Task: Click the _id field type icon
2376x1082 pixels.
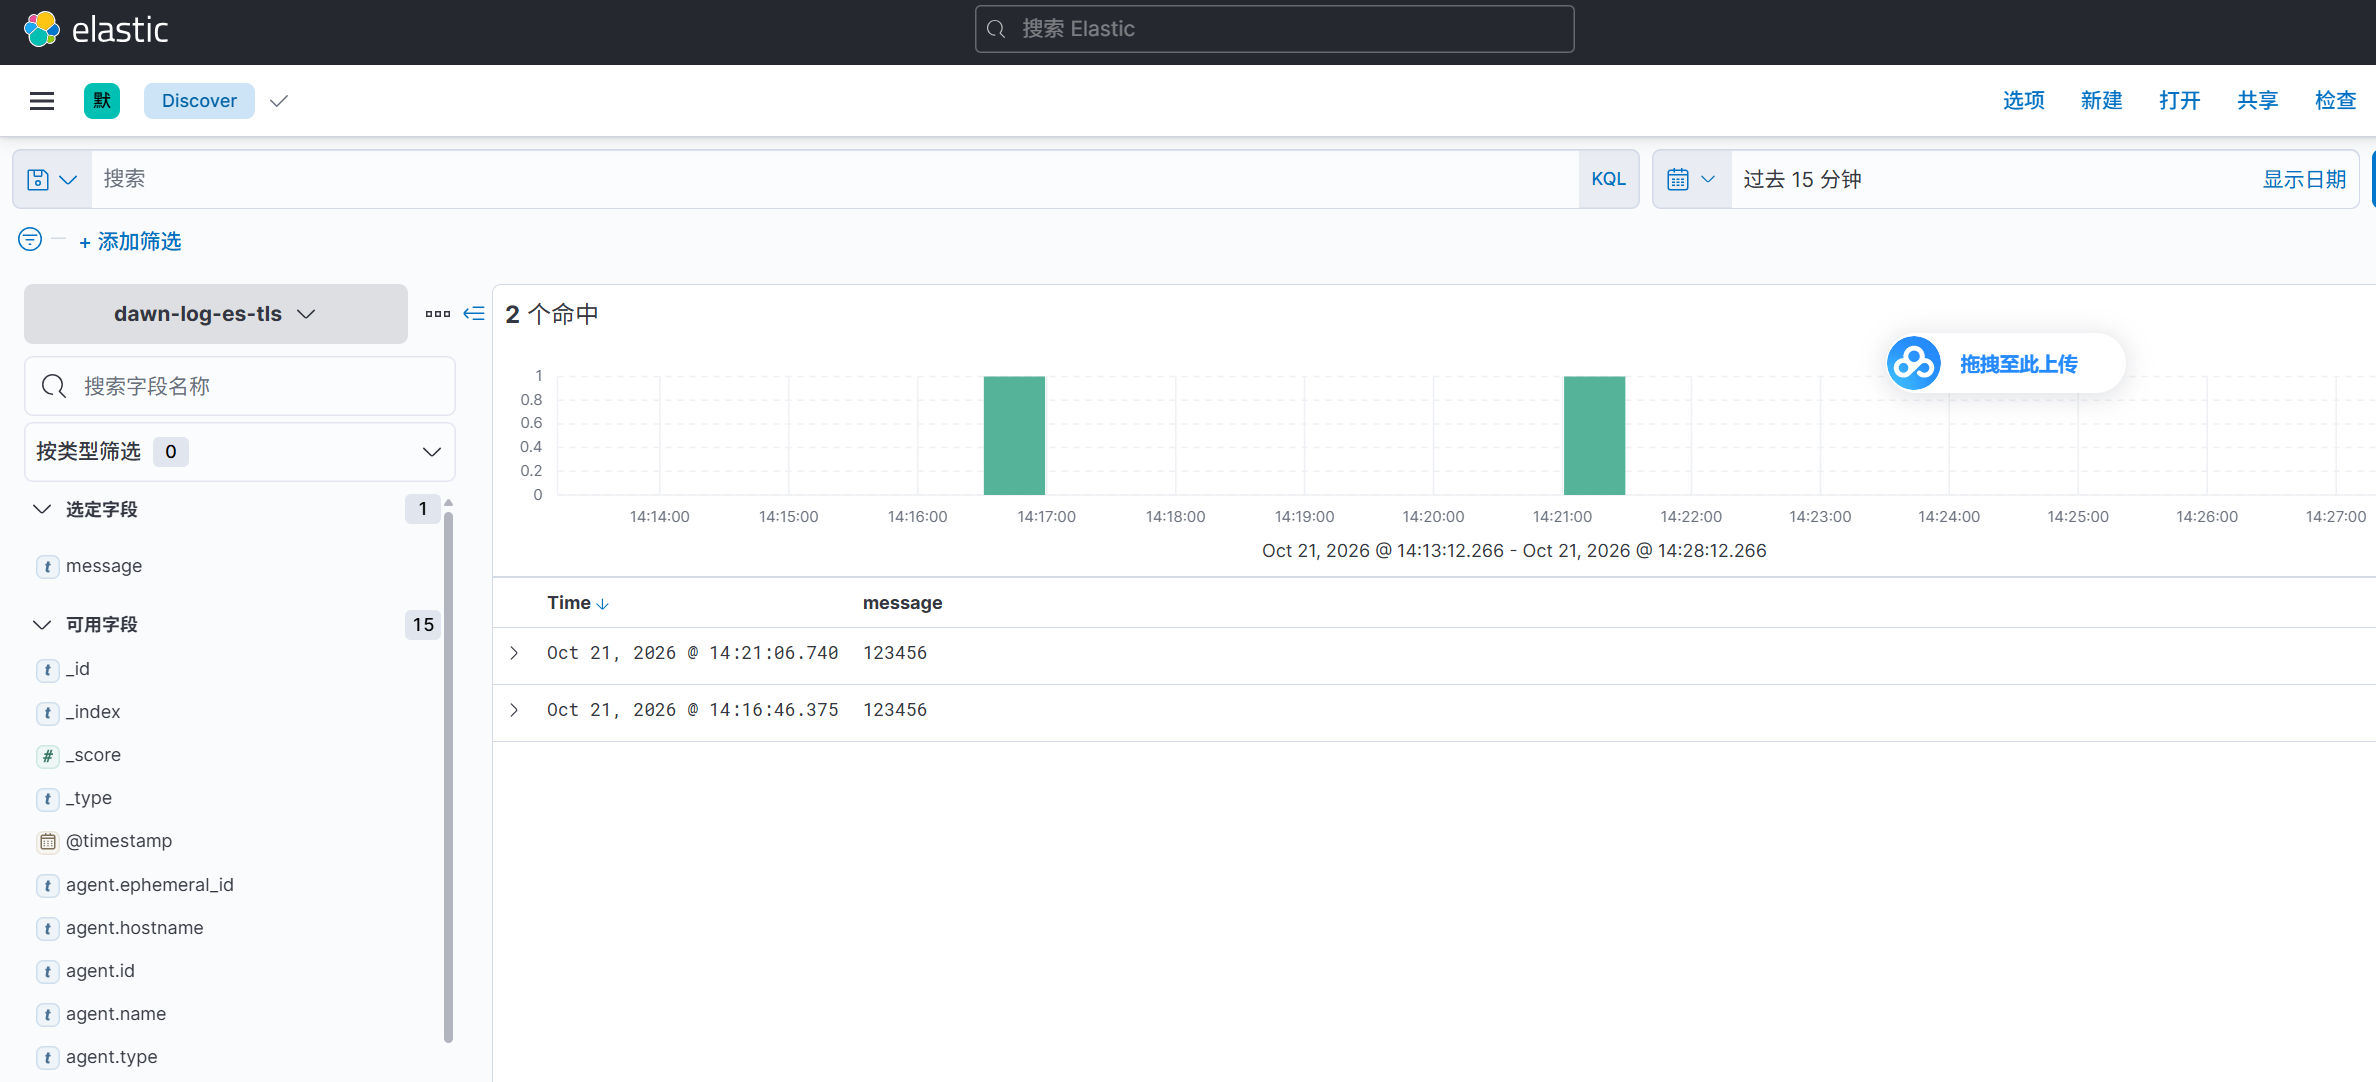Action: point(47,670)
